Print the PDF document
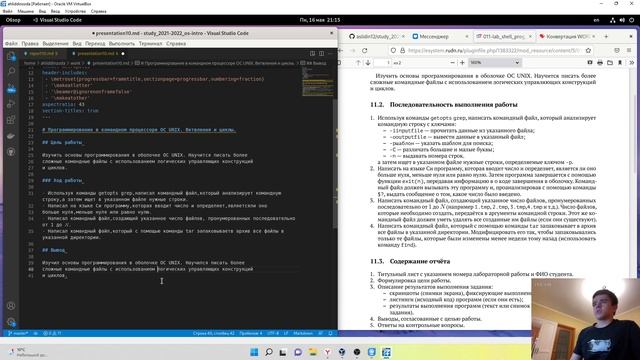The image size is (640, 360). pos(600,63)
